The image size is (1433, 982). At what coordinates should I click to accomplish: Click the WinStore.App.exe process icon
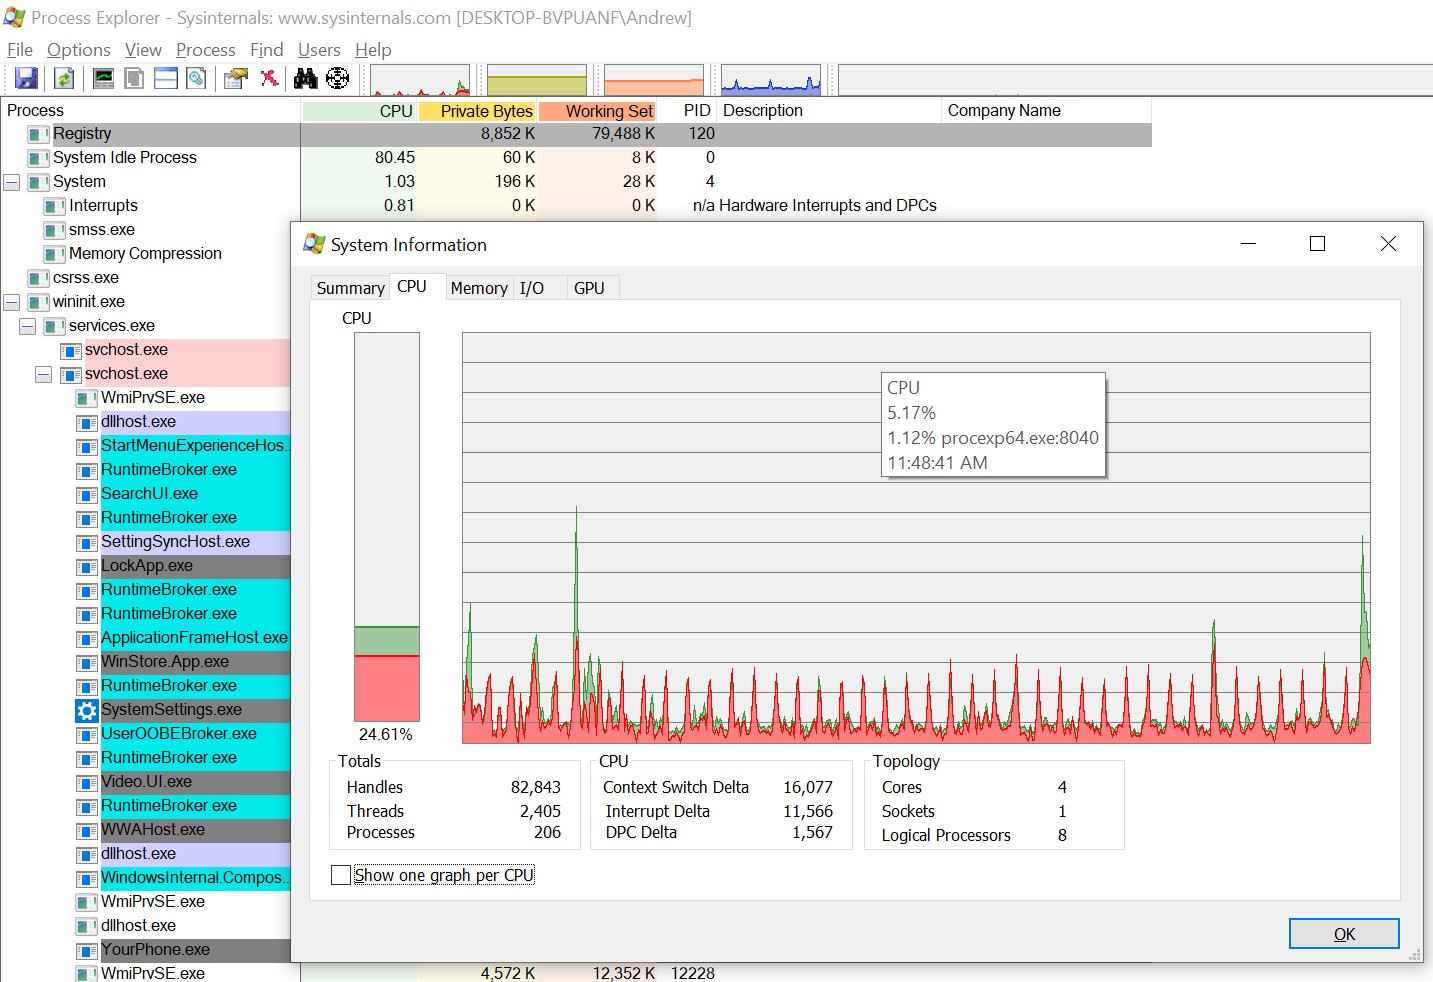87,662
